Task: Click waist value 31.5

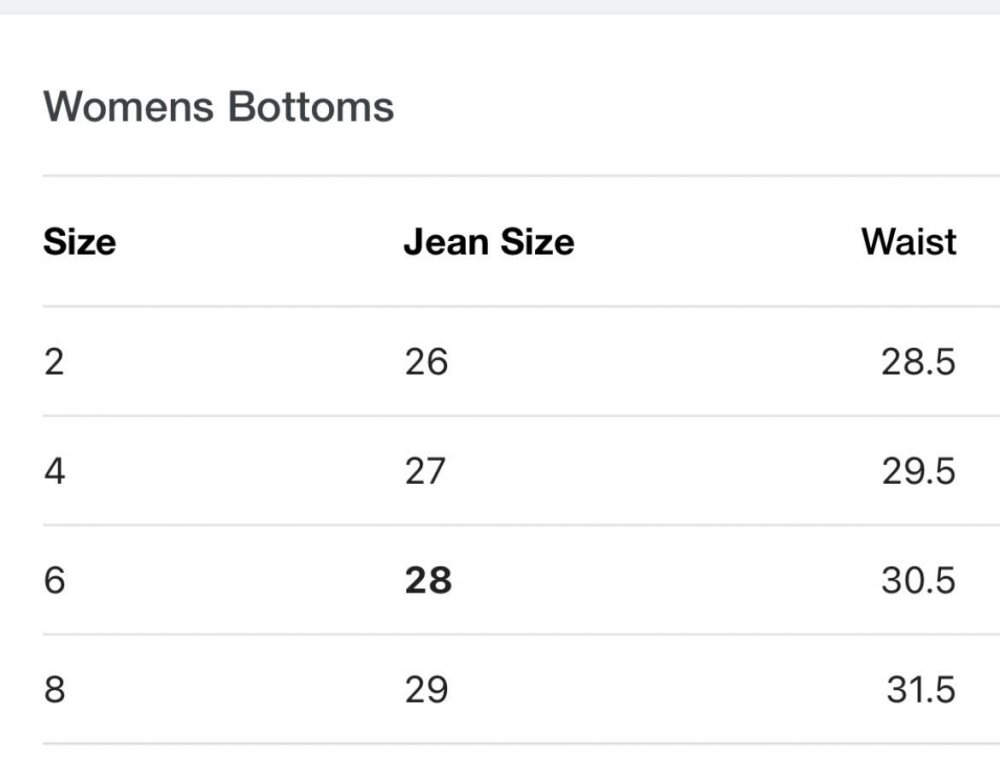Action: [921, 690]
